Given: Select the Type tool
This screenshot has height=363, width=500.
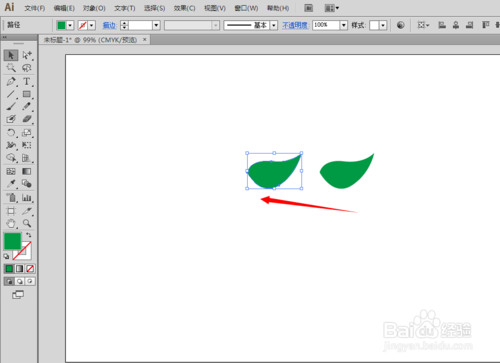Looking at the screenshot, I should 26,81.
